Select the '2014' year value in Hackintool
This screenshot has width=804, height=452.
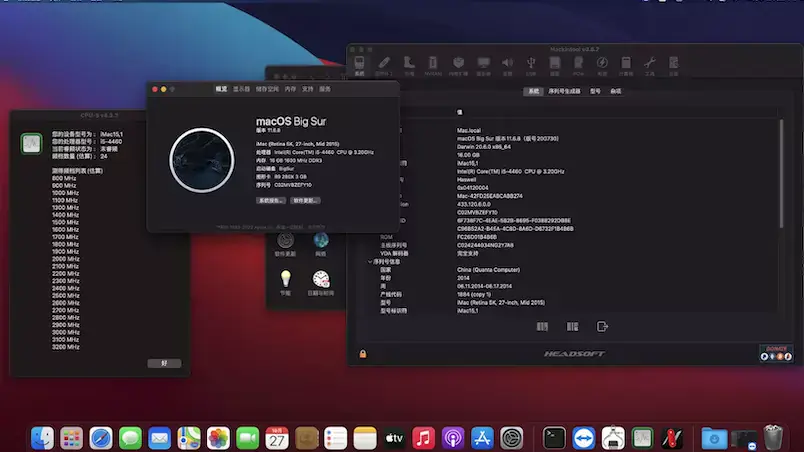tap(463, 278)
